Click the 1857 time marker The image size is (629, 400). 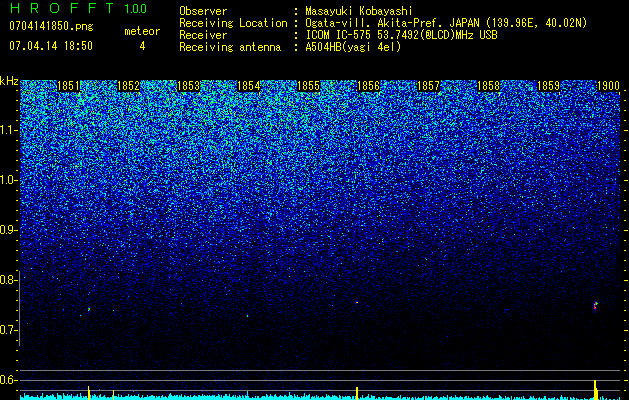point(428,86)
